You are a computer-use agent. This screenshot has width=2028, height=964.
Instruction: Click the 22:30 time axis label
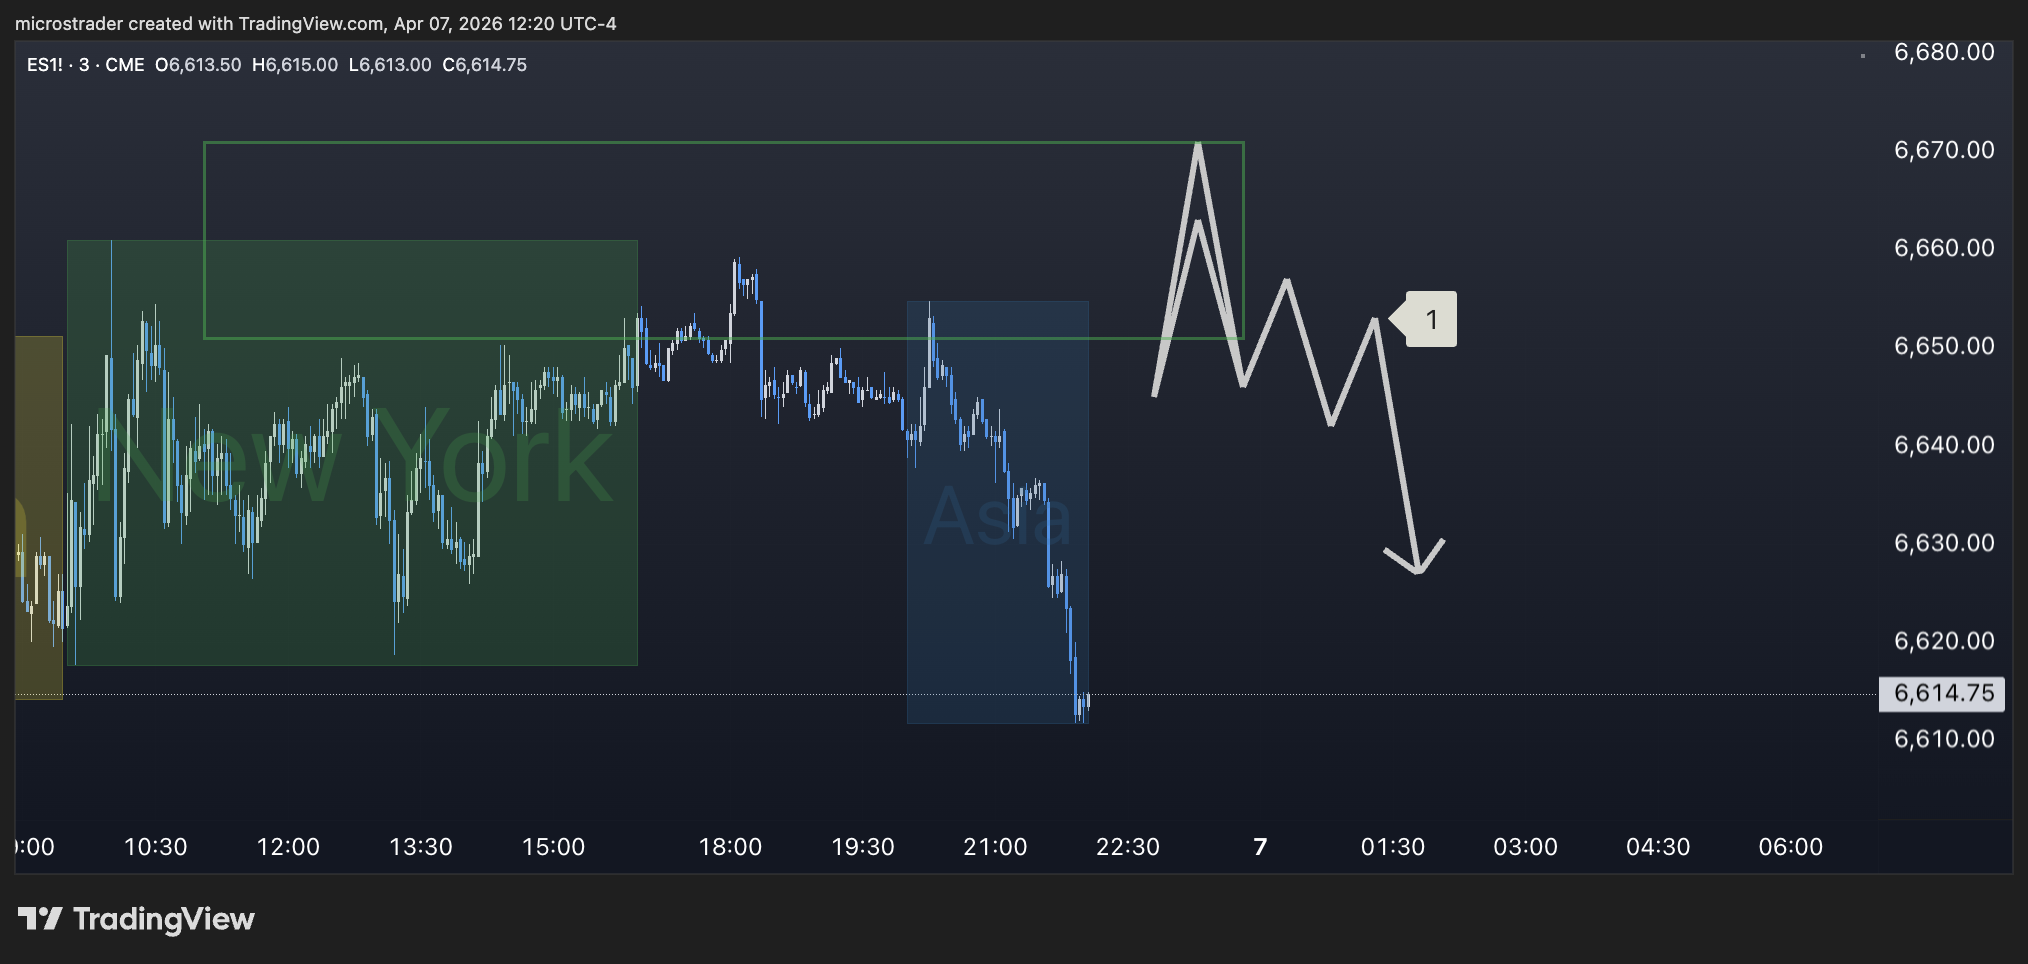1128,847
